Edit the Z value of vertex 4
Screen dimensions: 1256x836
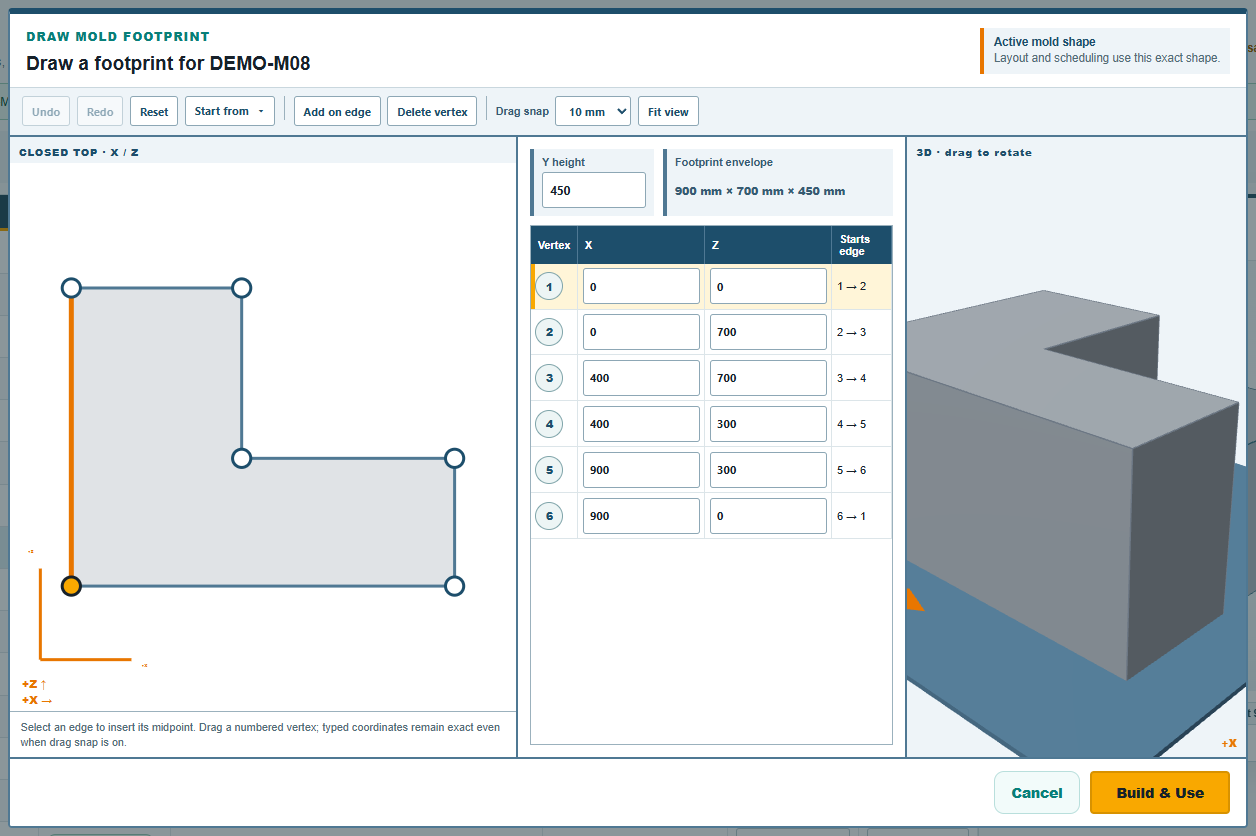click(x=768, y=424)
